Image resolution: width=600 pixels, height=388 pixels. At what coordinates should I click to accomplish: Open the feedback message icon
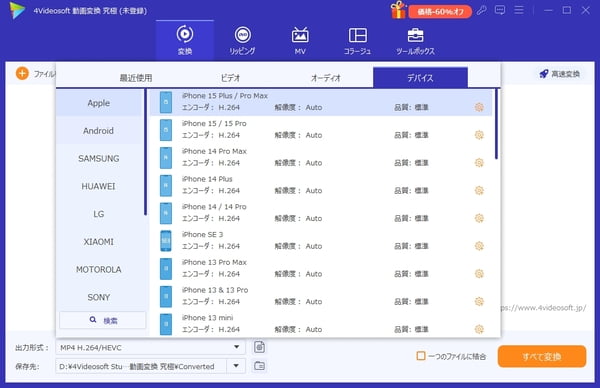(500, 10)
